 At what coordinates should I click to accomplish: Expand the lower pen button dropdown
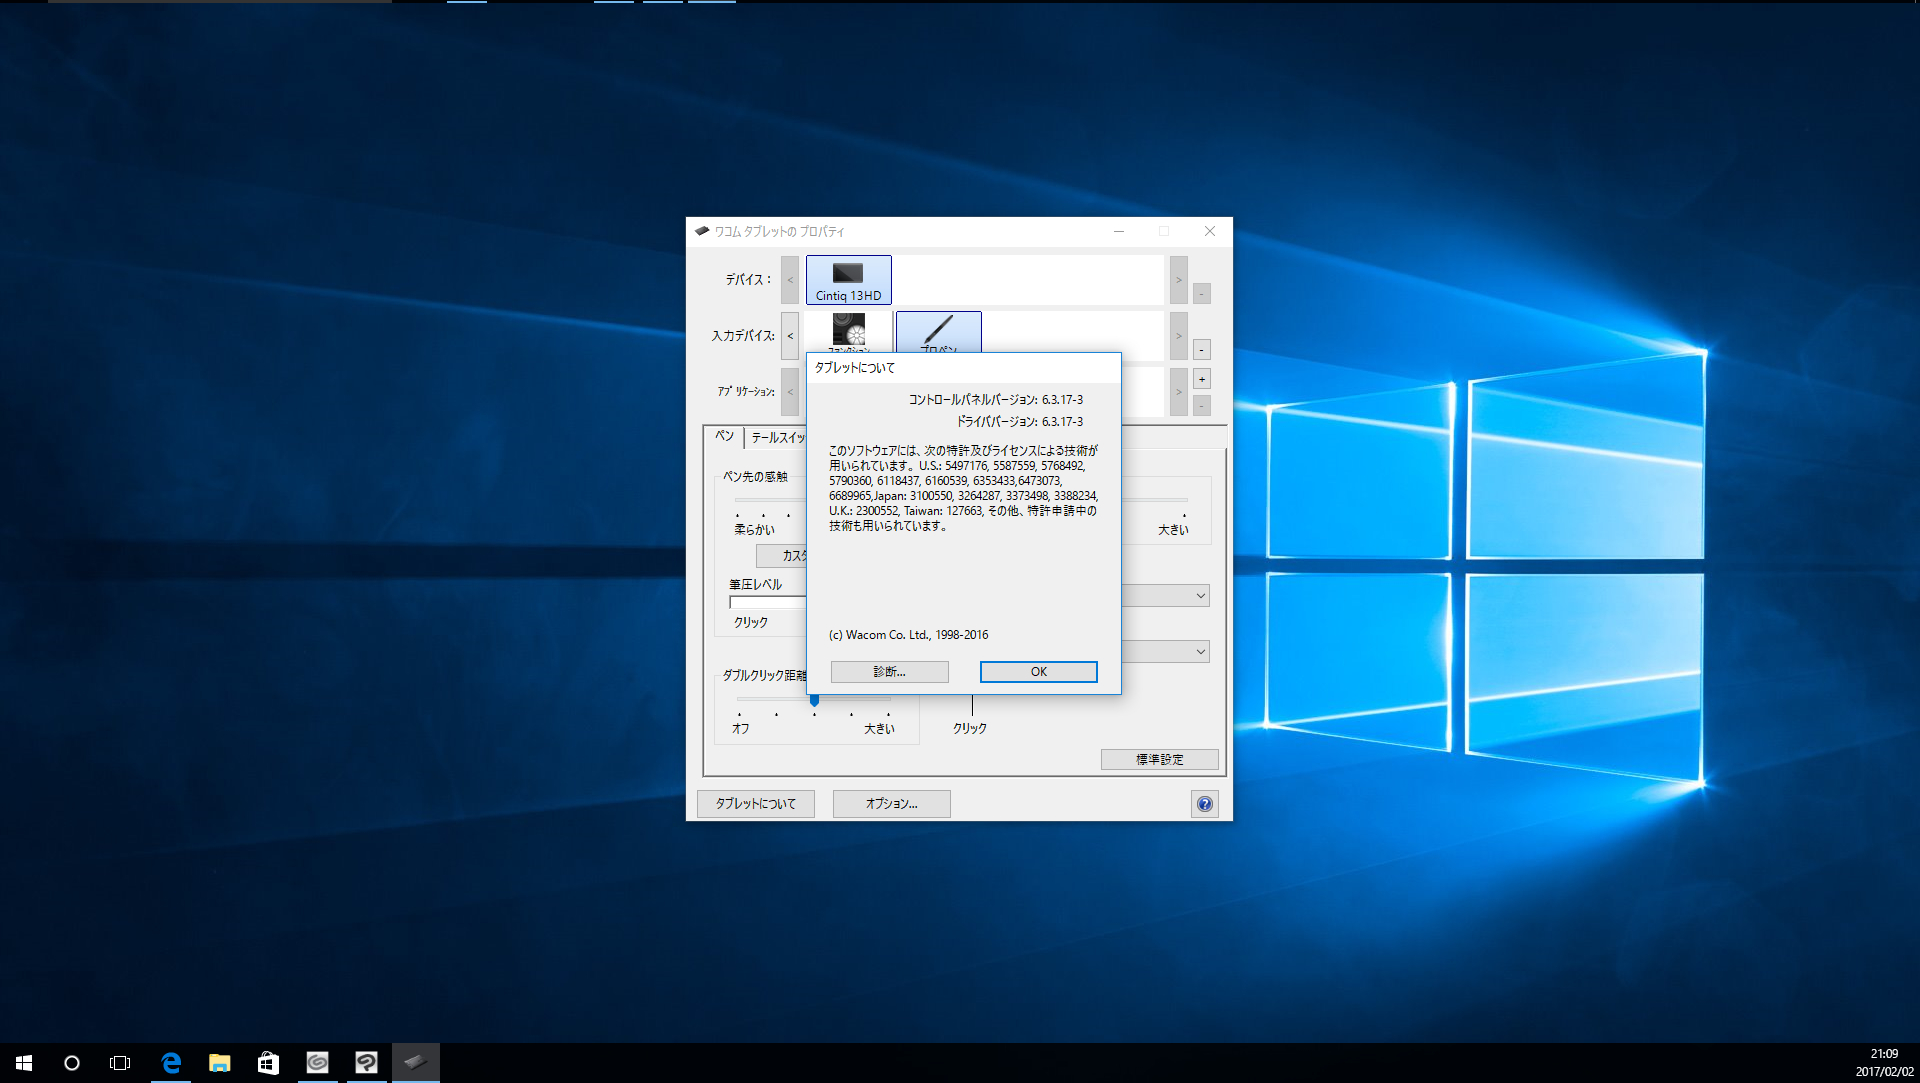pos(1200,652)
